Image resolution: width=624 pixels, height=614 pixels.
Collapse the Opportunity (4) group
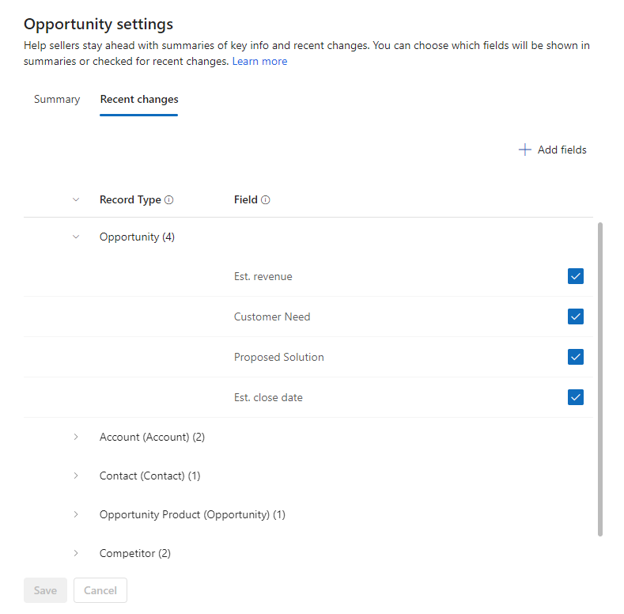pos(76,237)
